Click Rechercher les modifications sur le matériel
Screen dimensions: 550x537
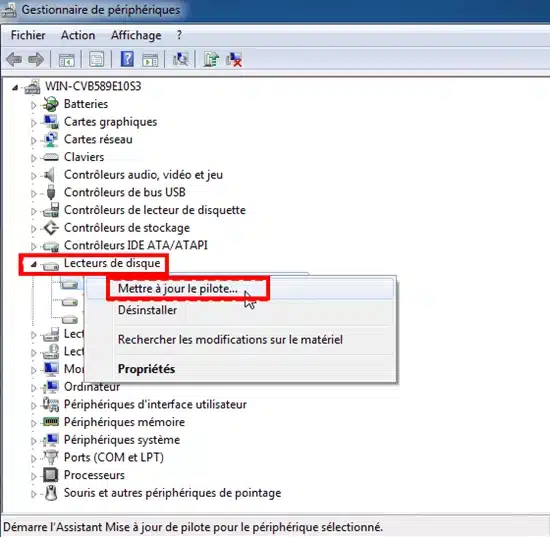coord(230,340)
